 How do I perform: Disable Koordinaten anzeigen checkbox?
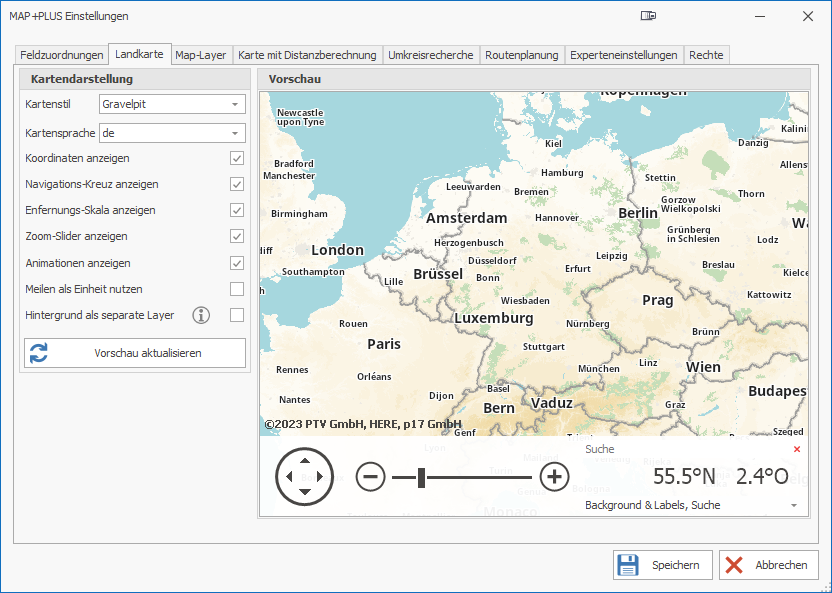click(237, 158)
